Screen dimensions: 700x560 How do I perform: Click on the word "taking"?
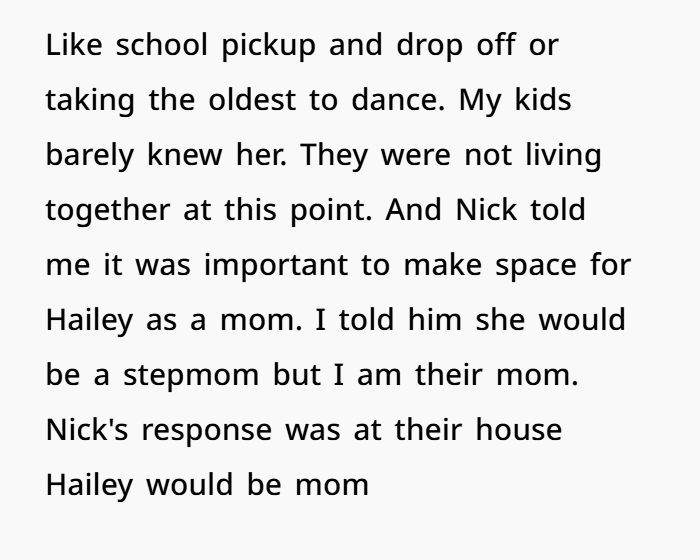coord(92,101)
